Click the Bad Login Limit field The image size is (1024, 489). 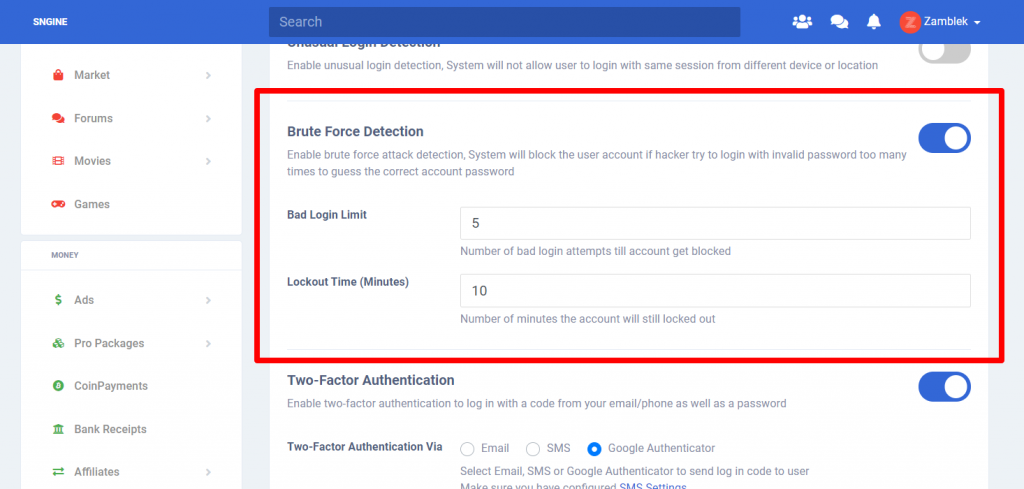[715, 223]
